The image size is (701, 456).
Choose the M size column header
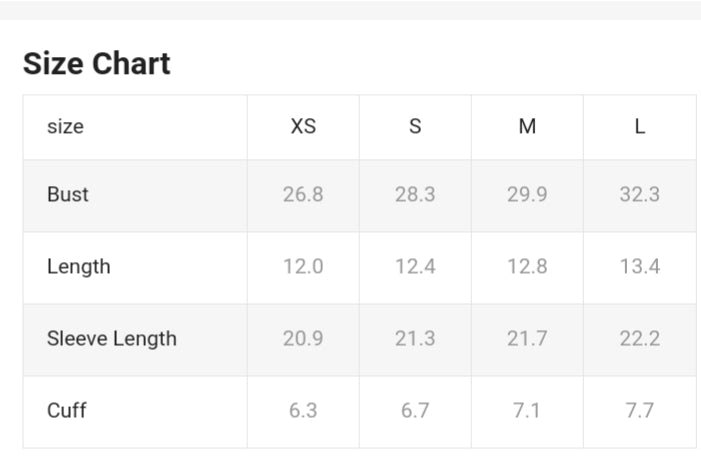coord(527,127)
